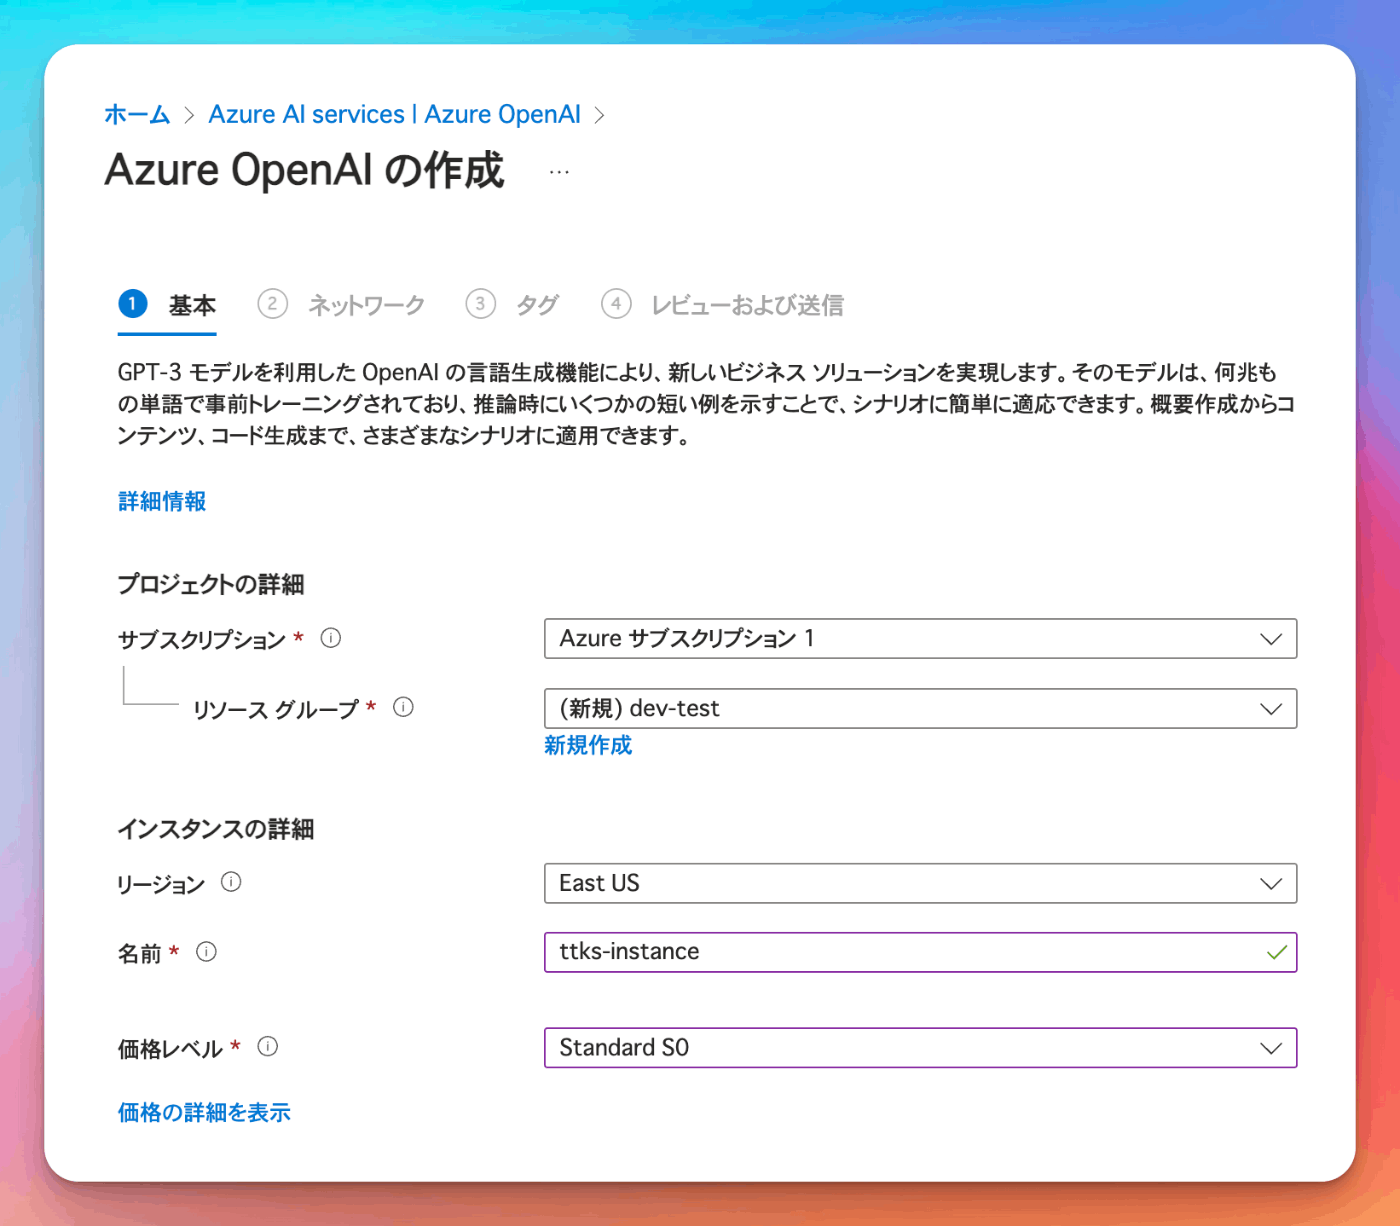1400x1226 pixels.
Task: Open the リージョン dropdown showing East US
Action: (x=920, y=883)
